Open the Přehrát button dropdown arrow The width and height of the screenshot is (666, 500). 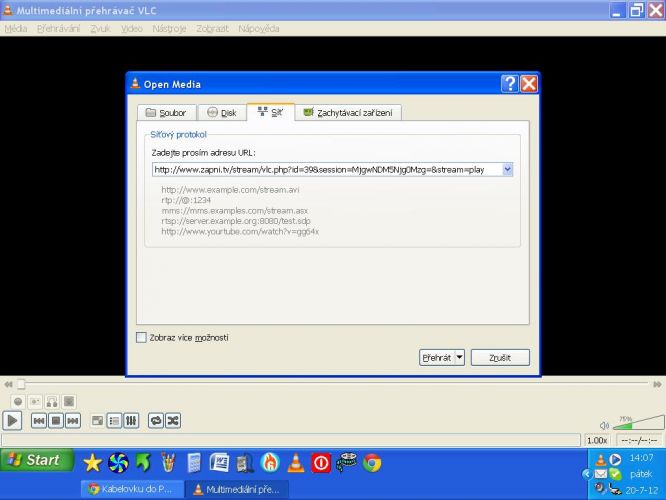point(460,357)
